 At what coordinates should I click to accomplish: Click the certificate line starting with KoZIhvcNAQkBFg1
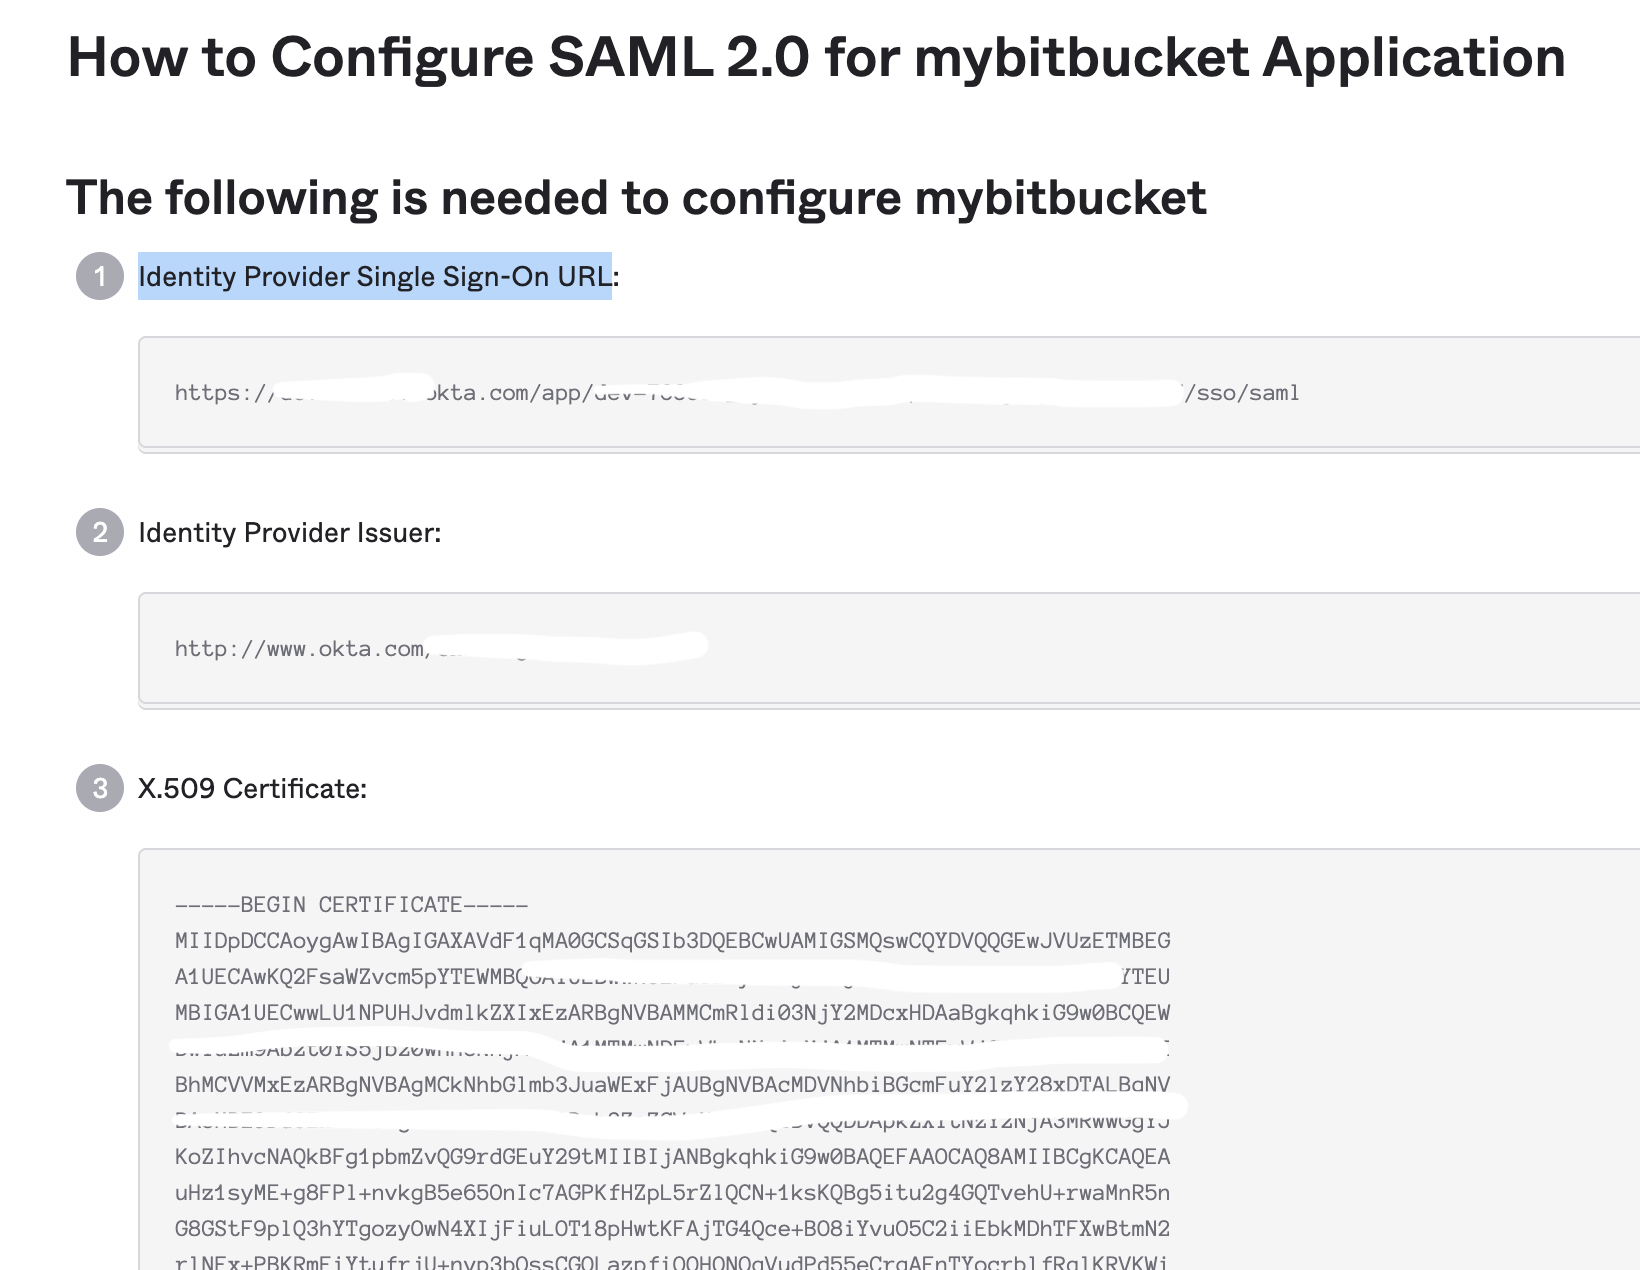(x=672, y=1157)
